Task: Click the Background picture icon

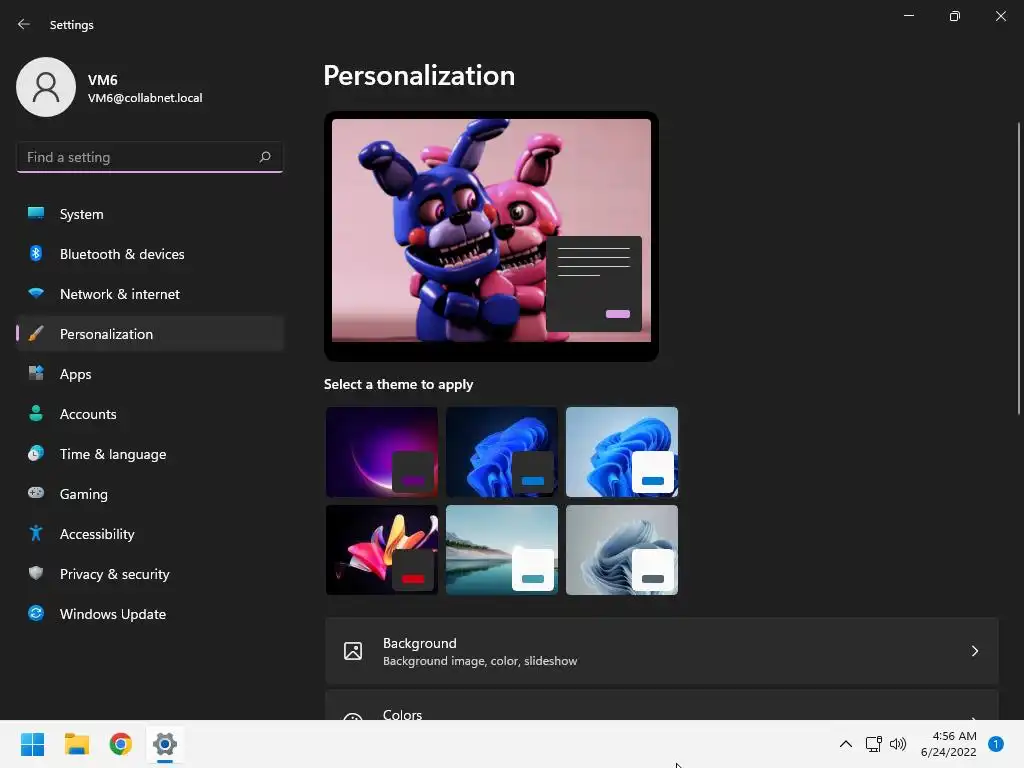Action: 353,651
